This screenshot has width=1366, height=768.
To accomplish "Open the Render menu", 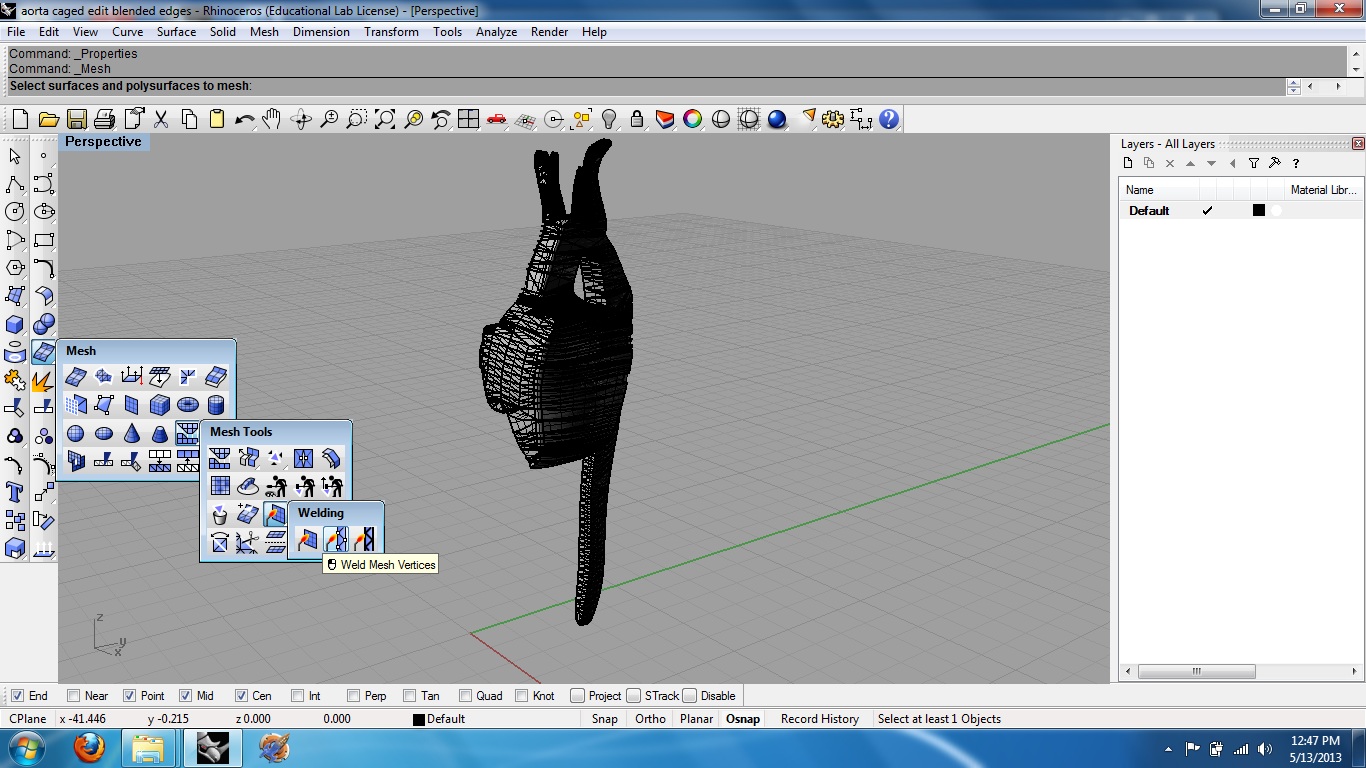I will point(550,32).
